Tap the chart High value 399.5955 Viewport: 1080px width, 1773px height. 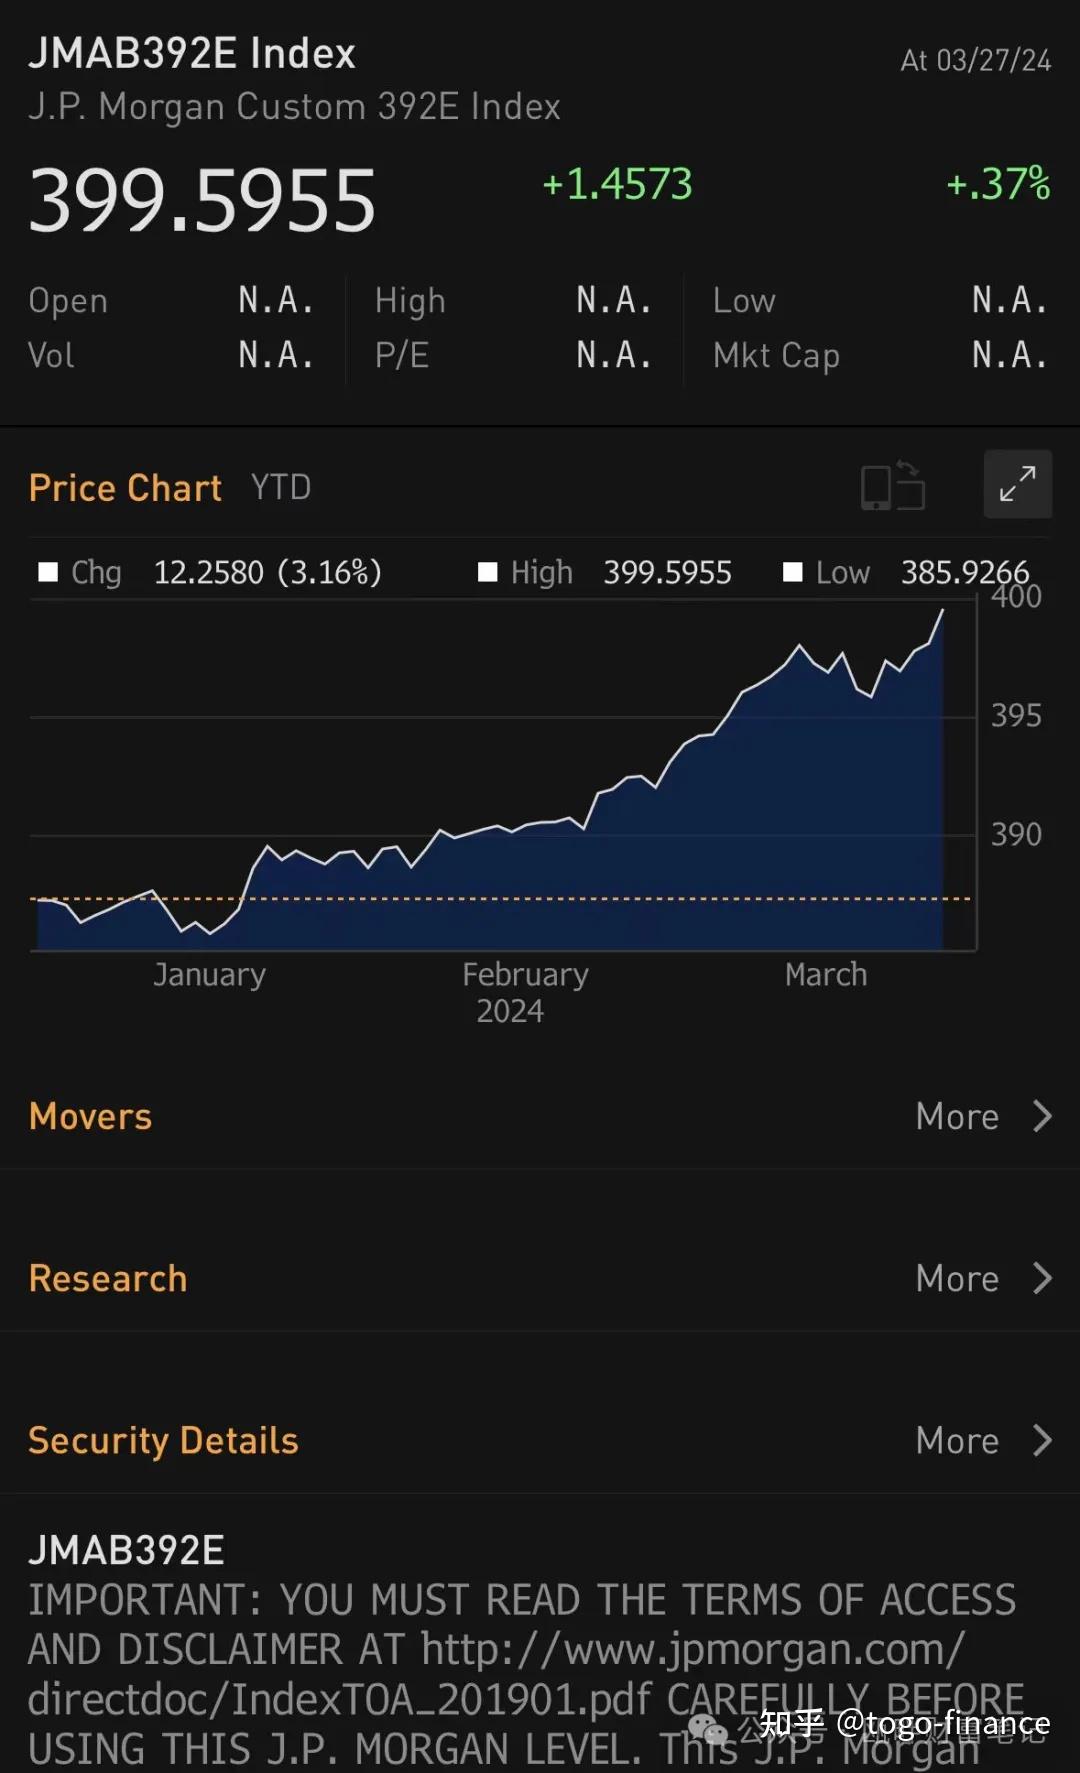[668, 573]
